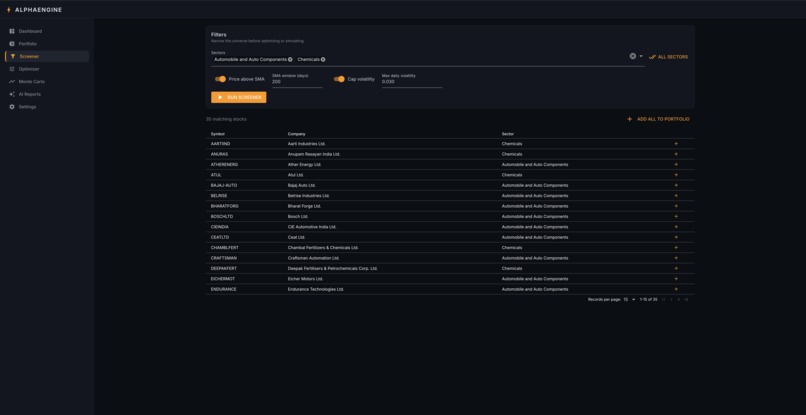Click the ALL SECTORS button

coord(668,57)
